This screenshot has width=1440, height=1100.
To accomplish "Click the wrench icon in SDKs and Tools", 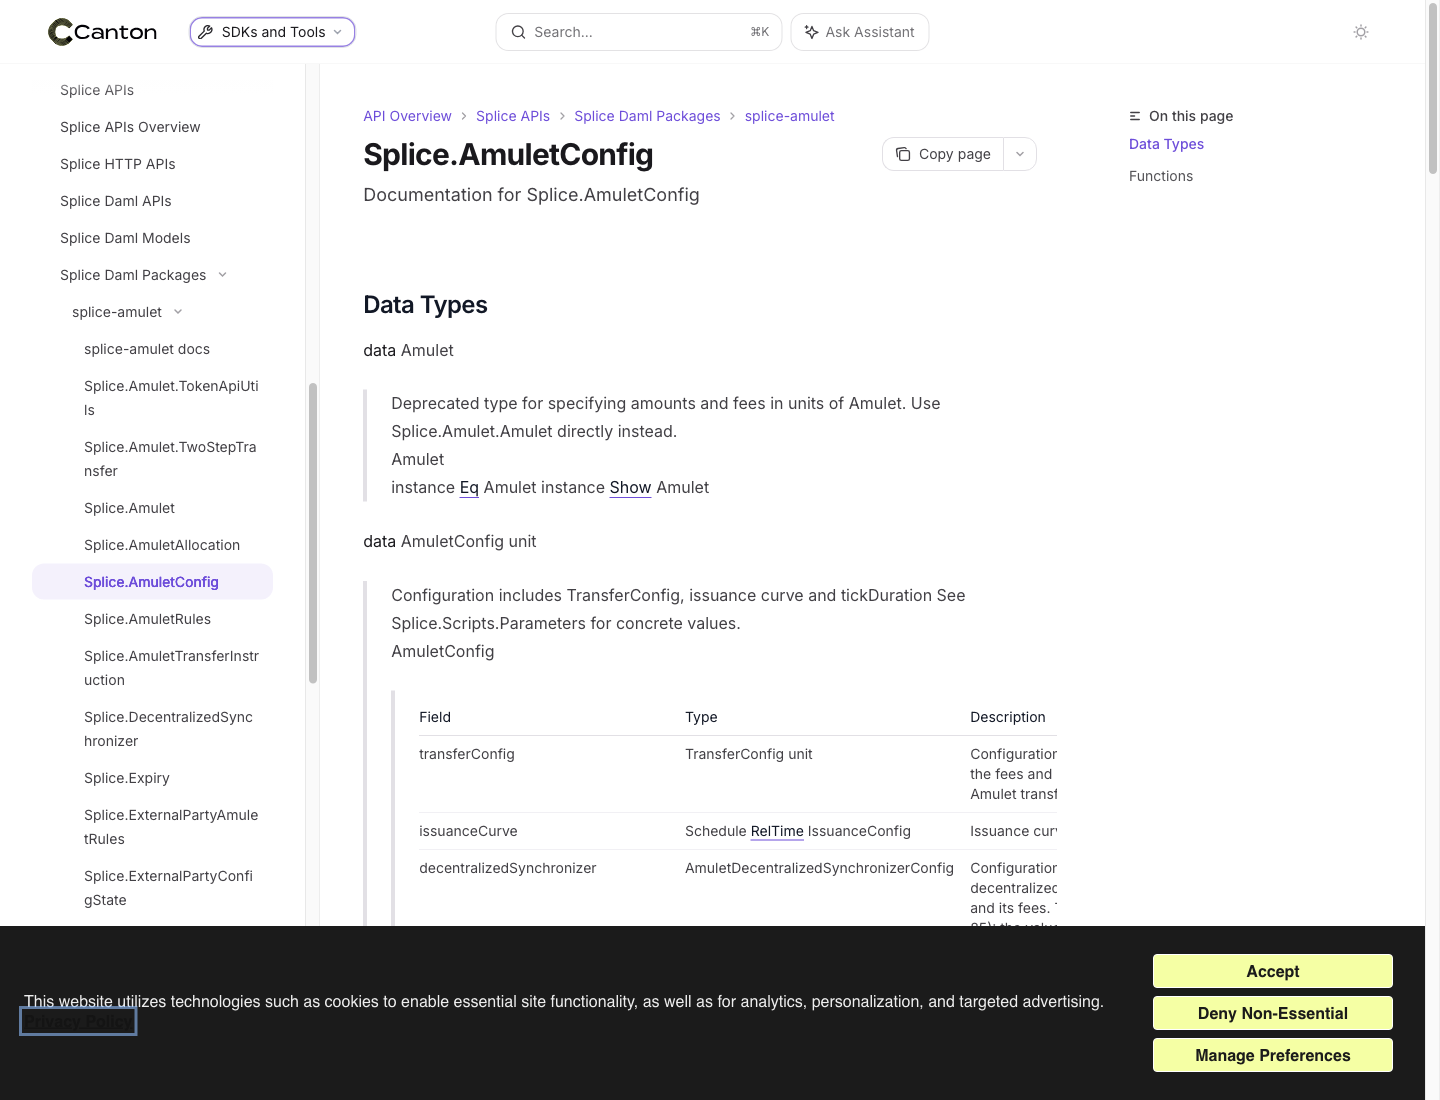I will [206, 32].
